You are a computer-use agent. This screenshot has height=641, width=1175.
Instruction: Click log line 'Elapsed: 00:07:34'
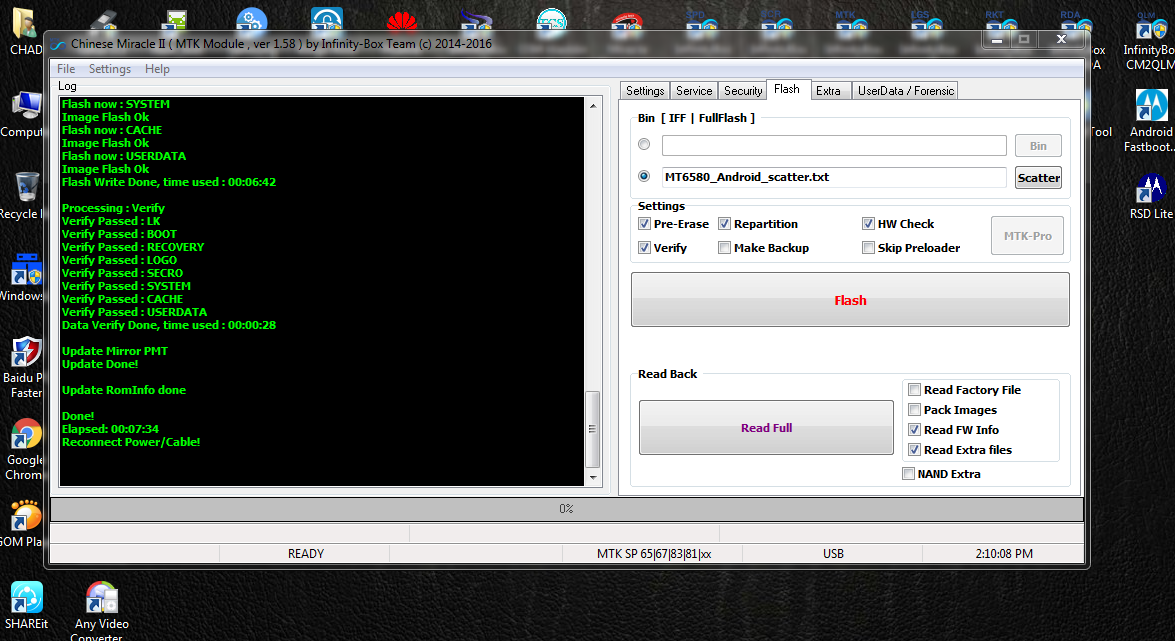(110, 429)
